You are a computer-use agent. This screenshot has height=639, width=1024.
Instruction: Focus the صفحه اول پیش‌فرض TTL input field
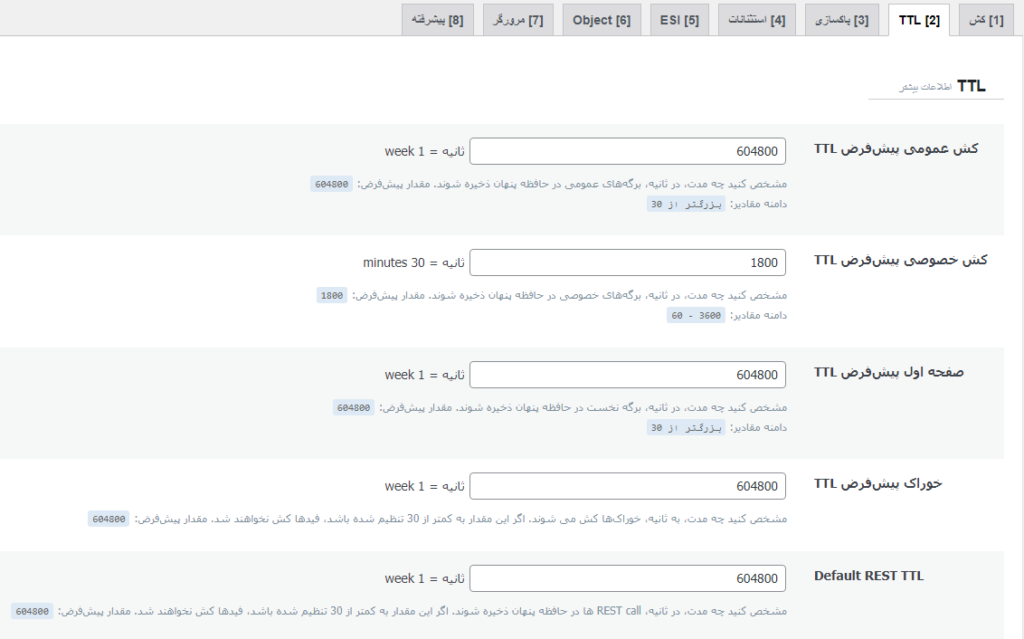627,375
